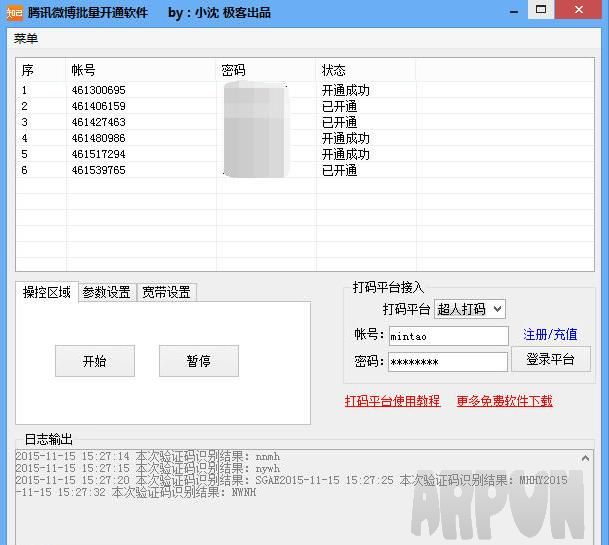This screenshot has width=609, height=545.
Task: Focus the 帐号 field containing mintao
Action: click(447, 336)
